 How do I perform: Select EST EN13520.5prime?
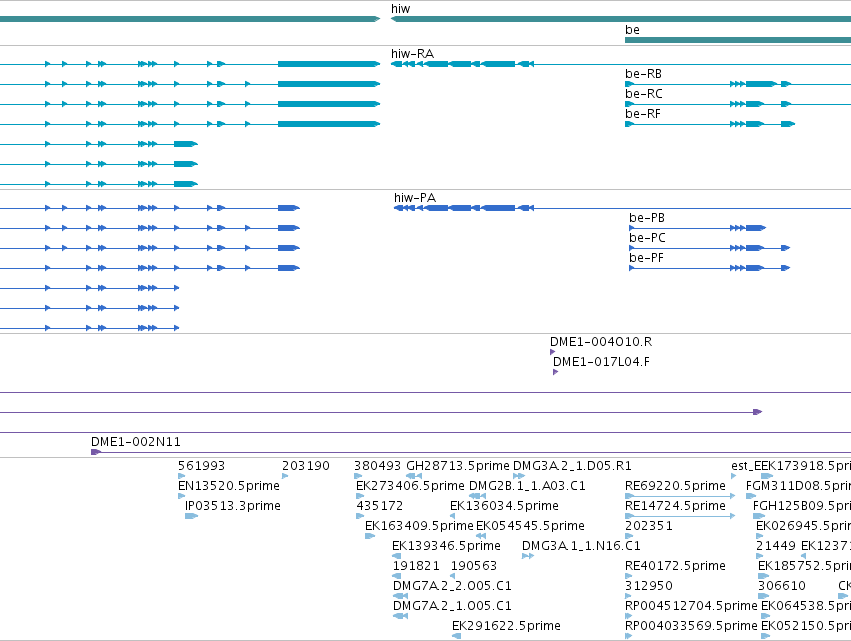click(x=229, y=486)
